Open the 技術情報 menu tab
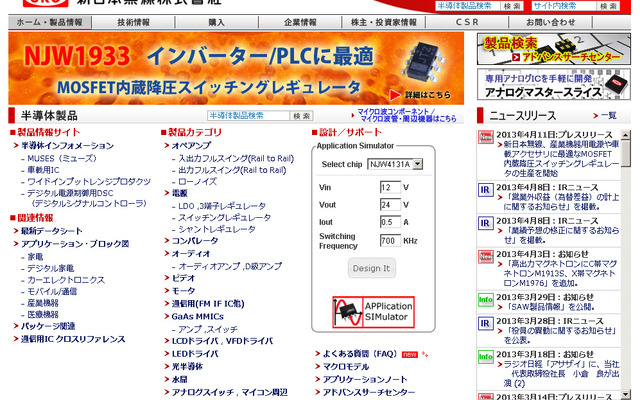Image resolution: width=640 pixels, height=400 pixels. click(133, 22)
